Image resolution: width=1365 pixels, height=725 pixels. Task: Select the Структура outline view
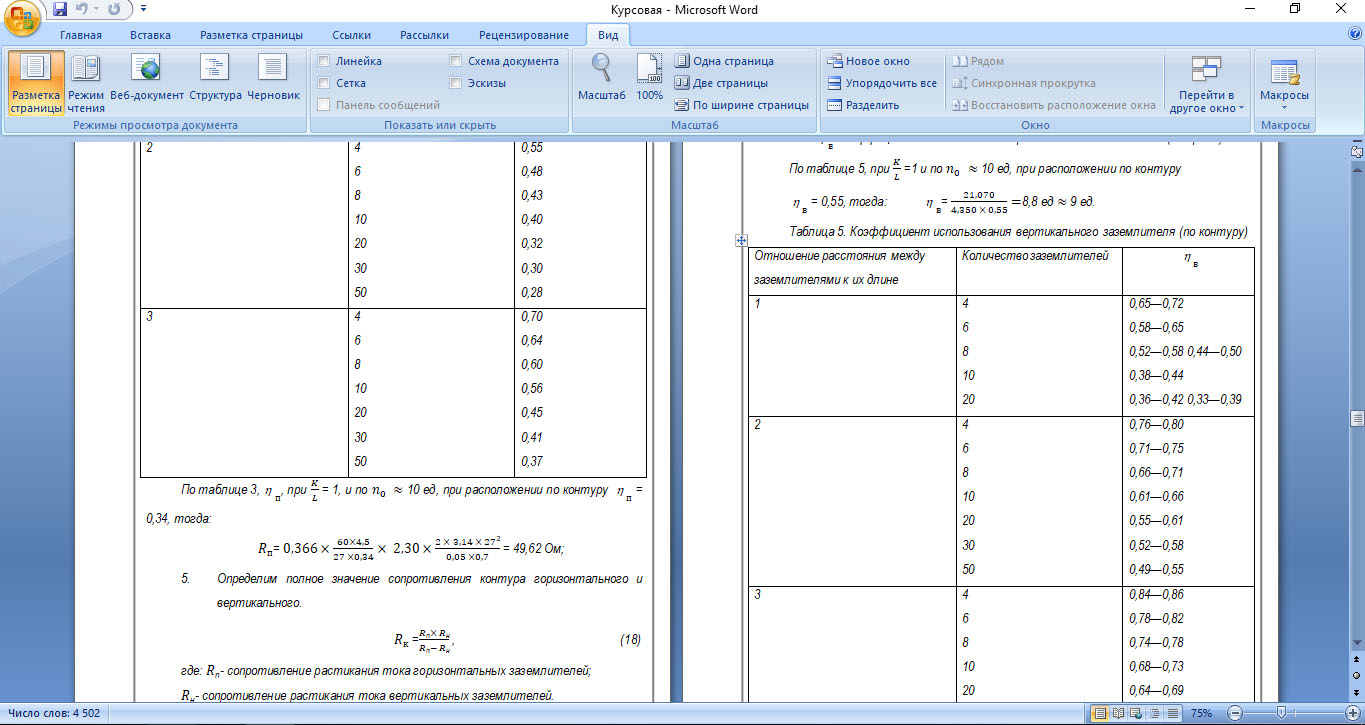(x=215, y=82)
